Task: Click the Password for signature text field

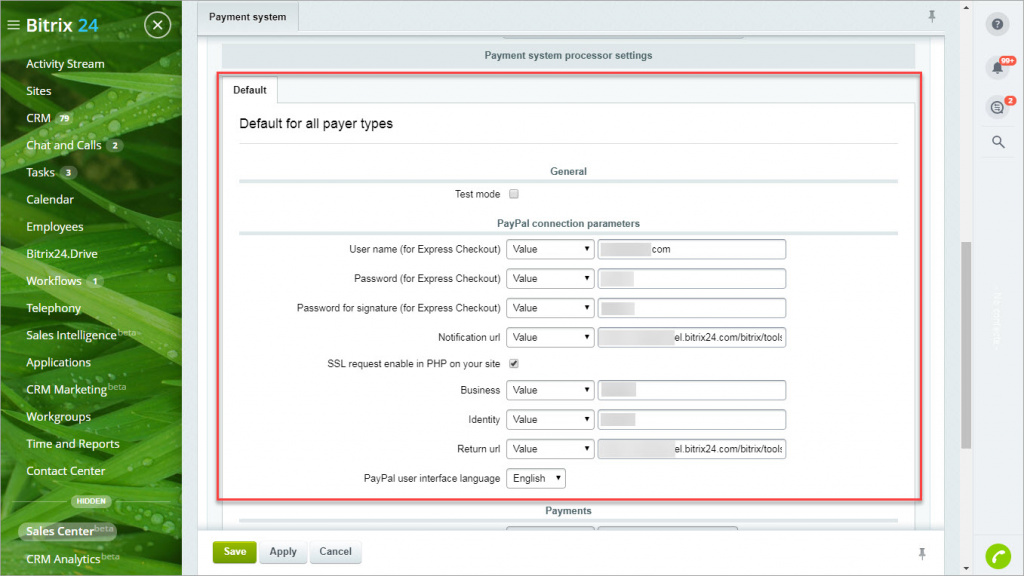Action: coord(692,308)
